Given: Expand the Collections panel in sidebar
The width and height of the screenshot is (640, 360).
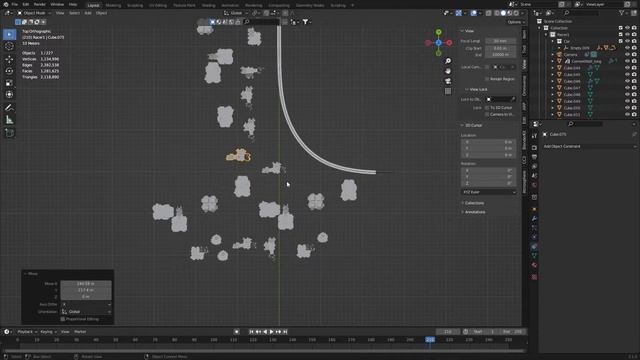Looking at the screenshot, I should click(474, 203).
